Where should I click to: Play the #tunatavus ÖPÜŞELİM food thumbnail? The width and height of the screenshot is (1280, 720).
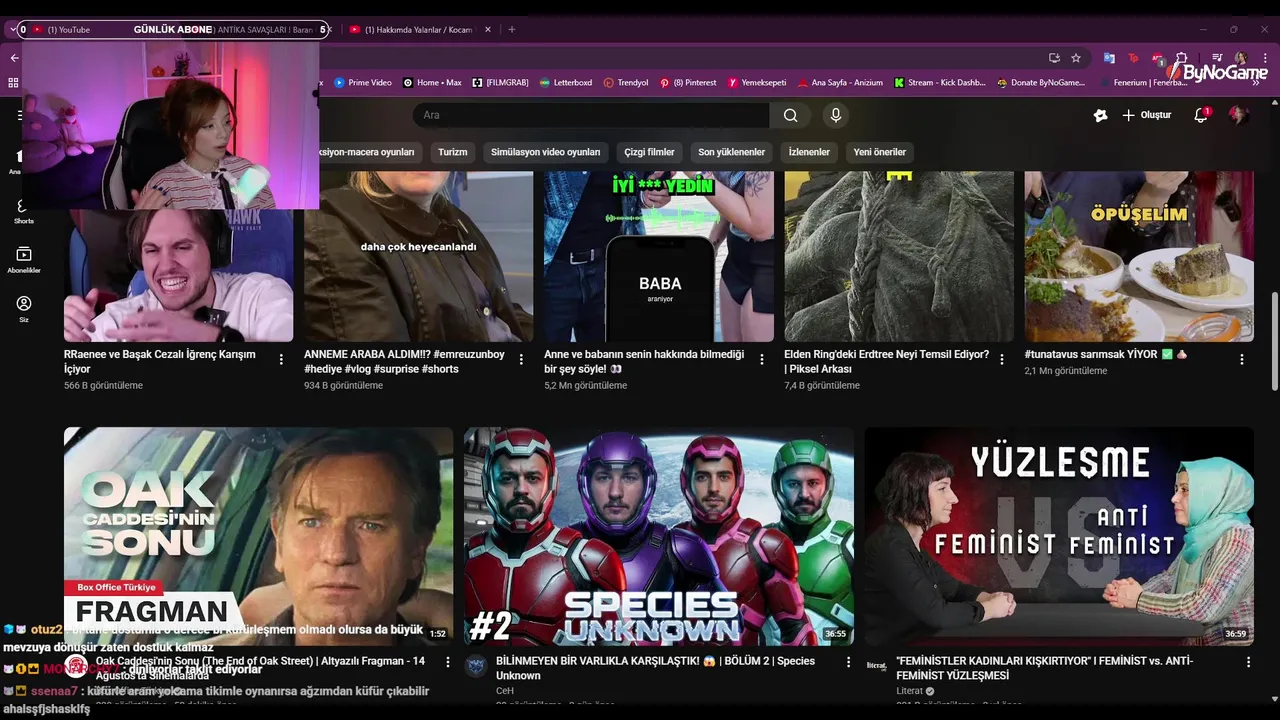click(1139, 256)
